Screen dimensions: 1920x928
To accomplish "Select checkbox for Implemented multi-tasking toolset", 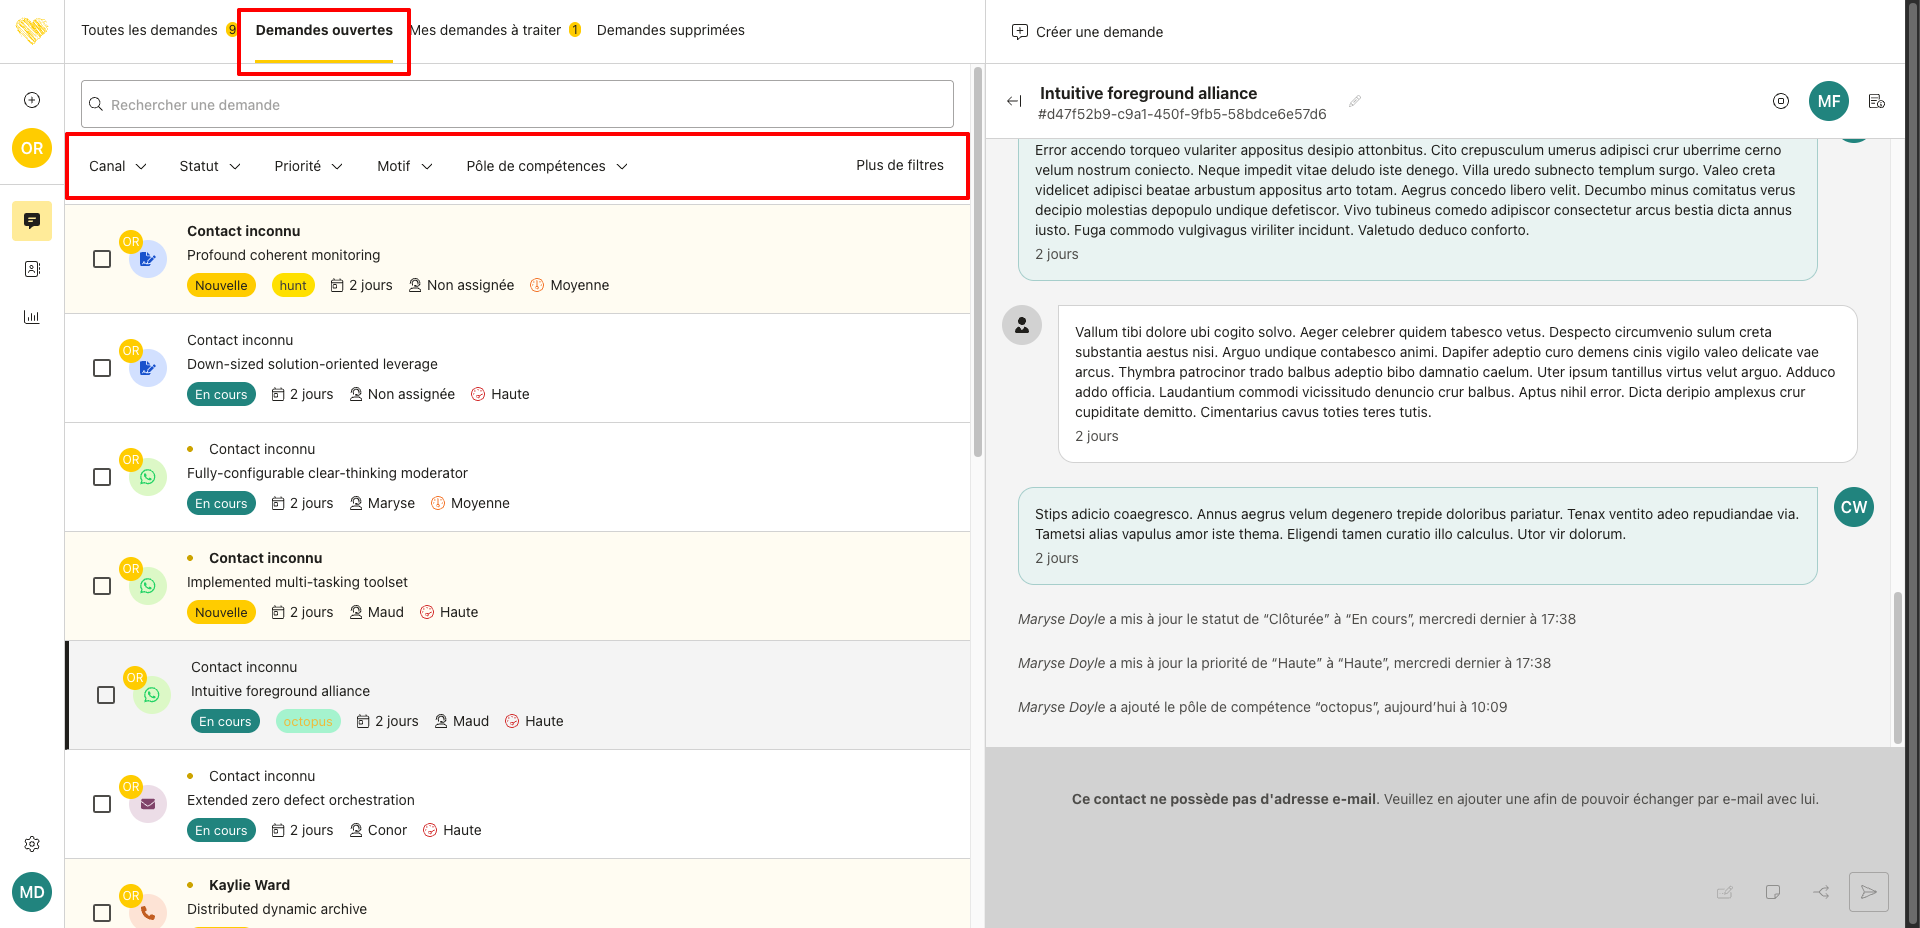I will click(x=102, y=586).
